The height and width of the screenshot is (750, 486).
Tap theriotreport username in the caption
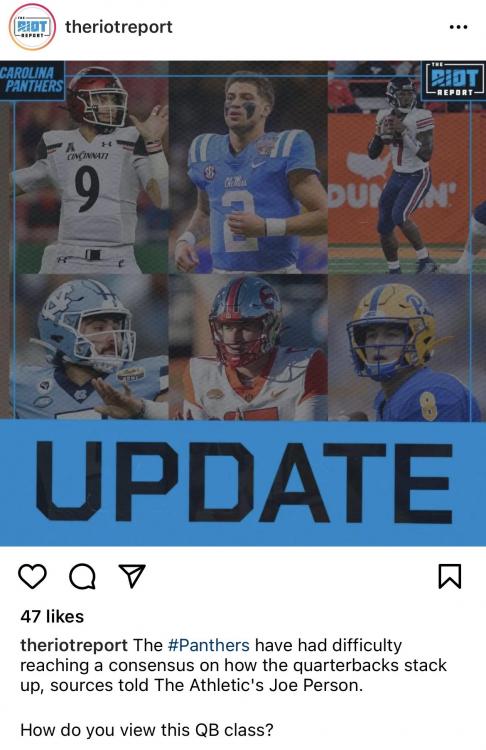[74, 645]
